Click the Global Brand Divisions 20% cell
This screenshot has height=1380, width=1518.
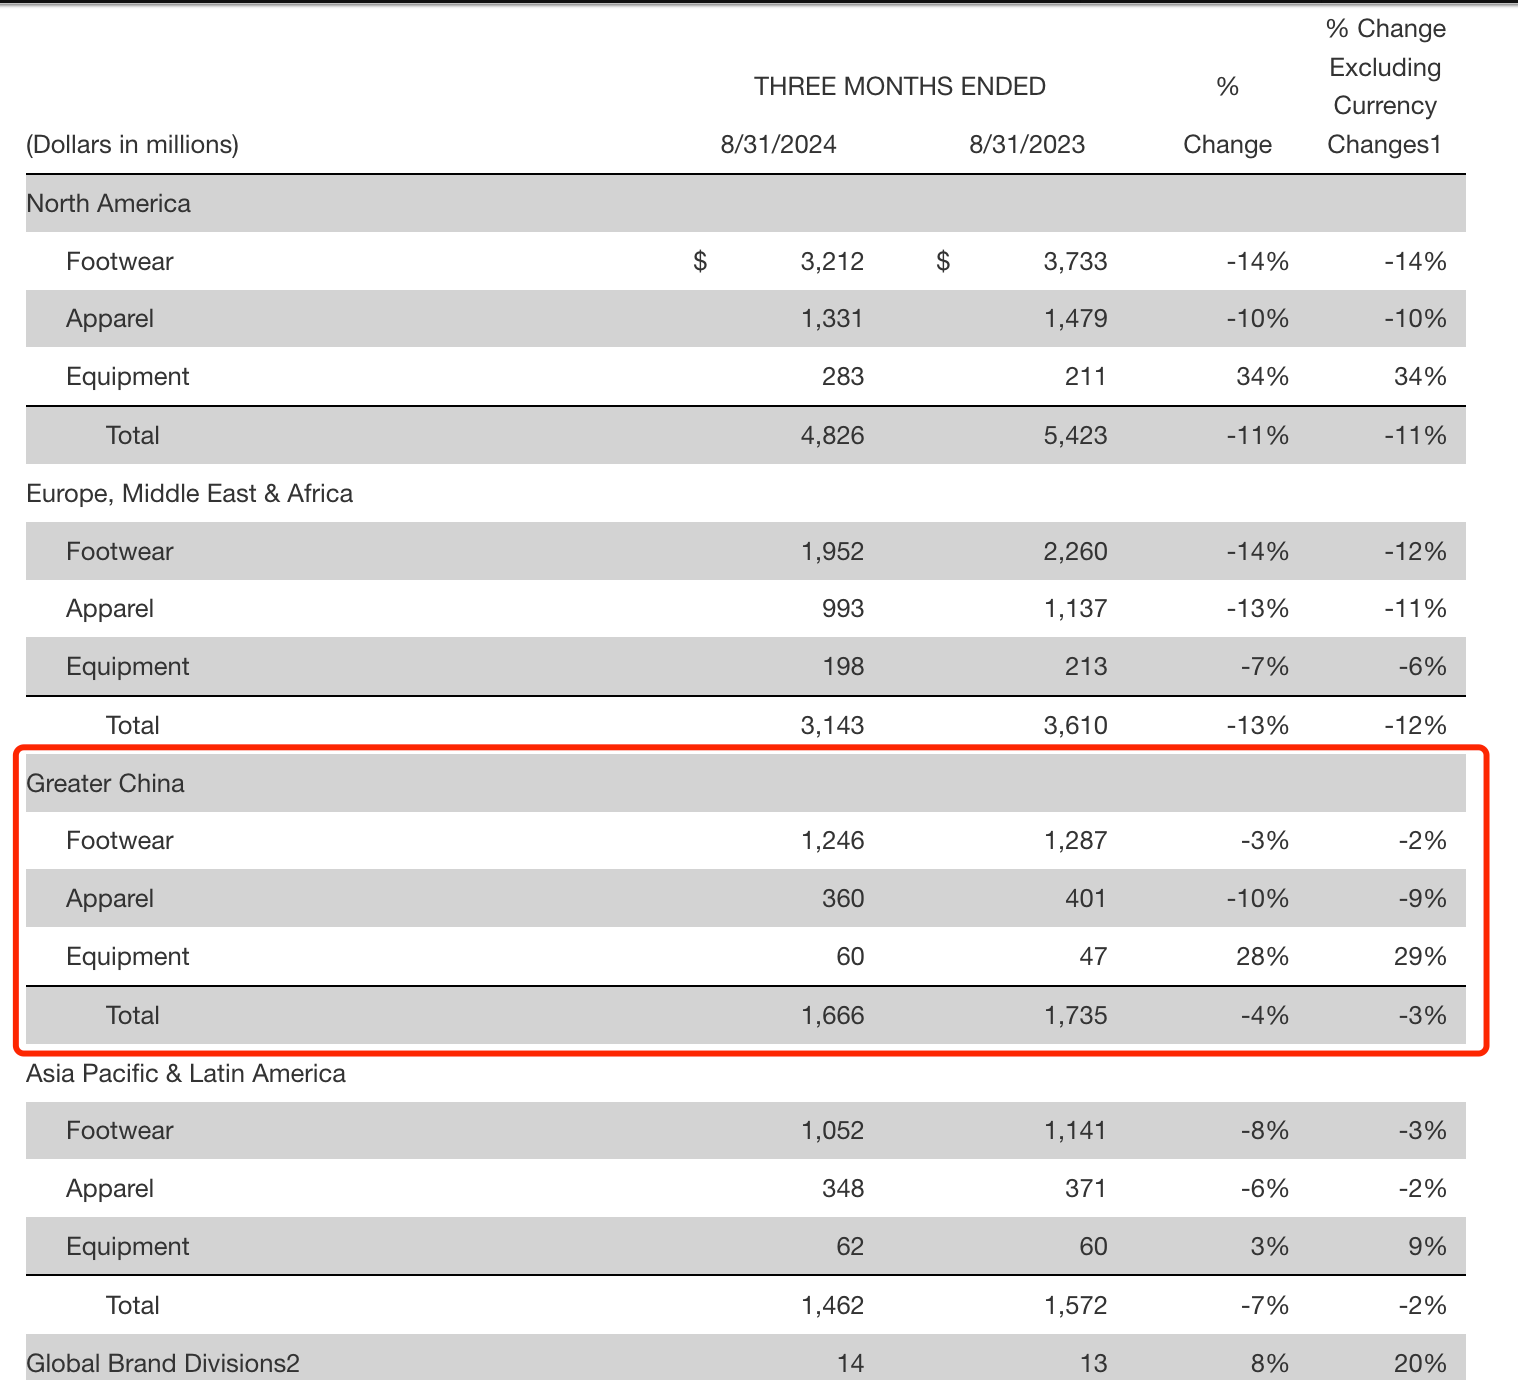1419,1363
